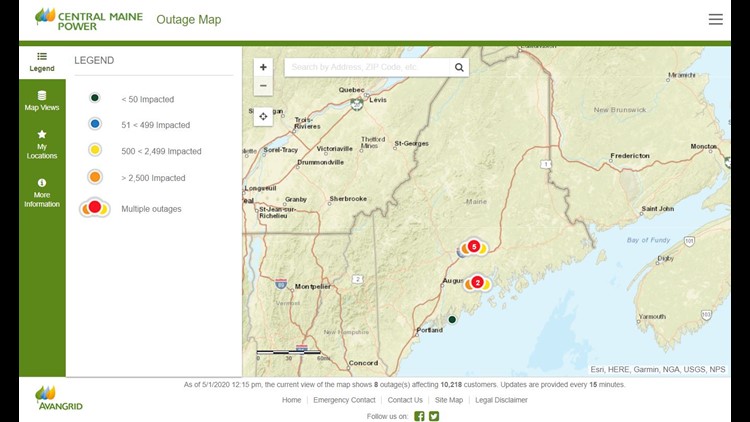Click the red cluster marker showing 5

(x=474, y=246)
